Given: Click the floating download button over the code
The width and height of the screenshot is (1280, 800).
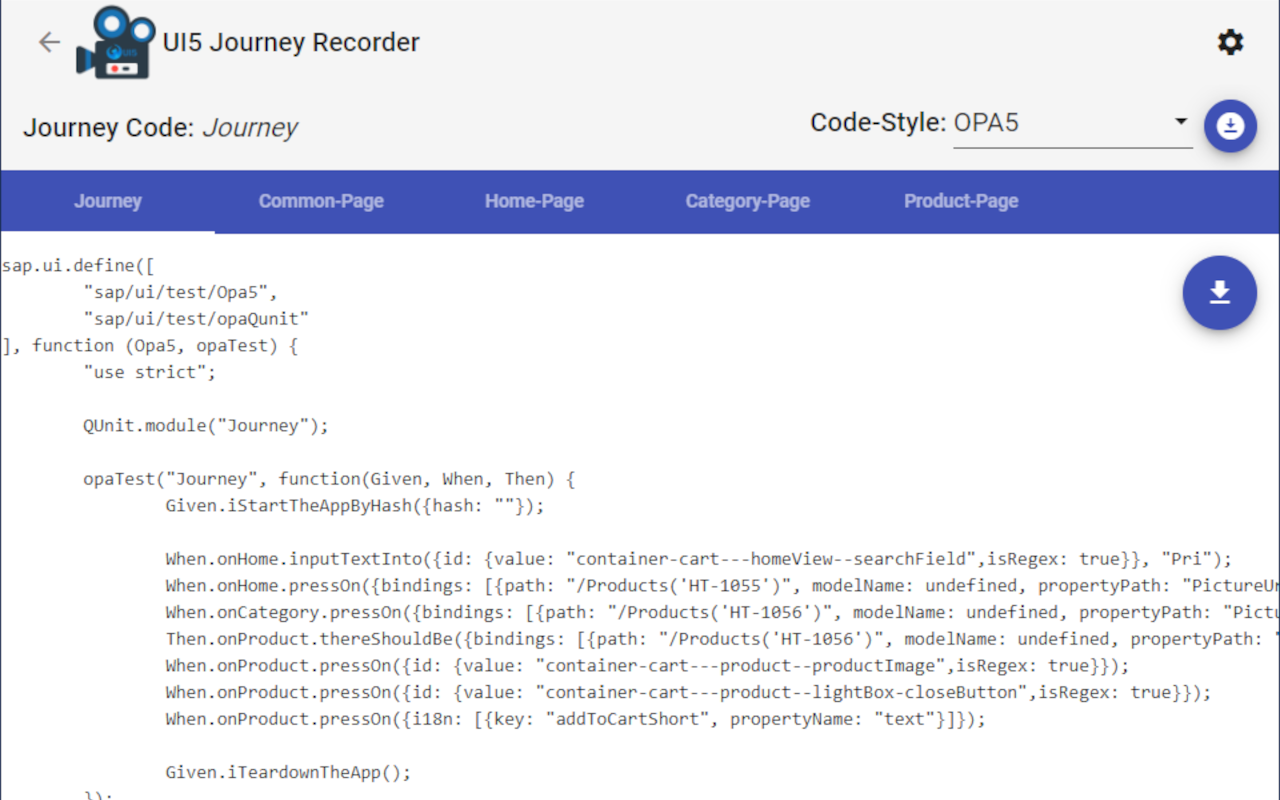Looking at the screenshot, I should (1219, 293).
